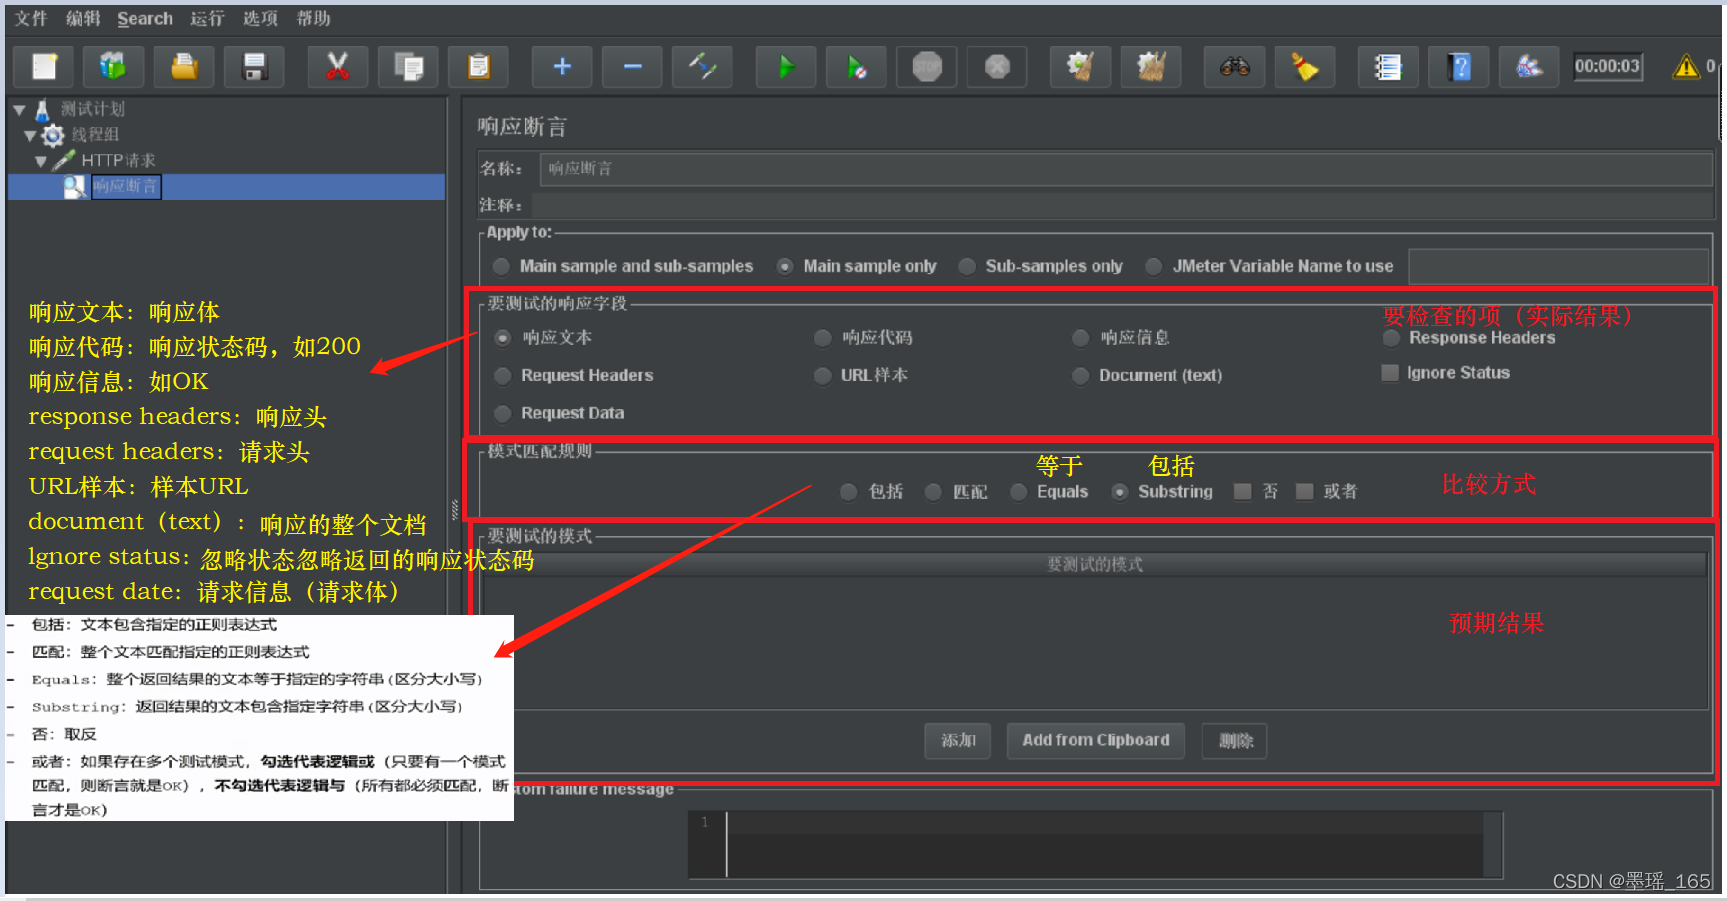Select Sub-samples only radio option
Image resolution: width=1727 pixels, height=901 pixels.
coord(967,266)
